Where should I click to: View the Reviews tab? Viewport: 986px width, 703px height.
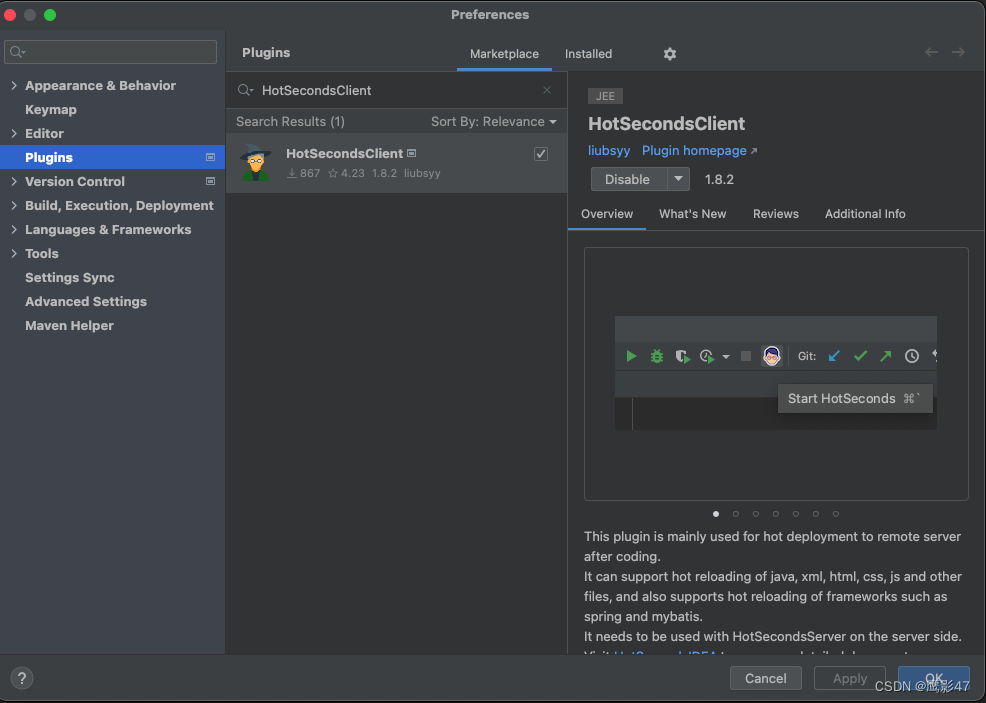(776, 213)
